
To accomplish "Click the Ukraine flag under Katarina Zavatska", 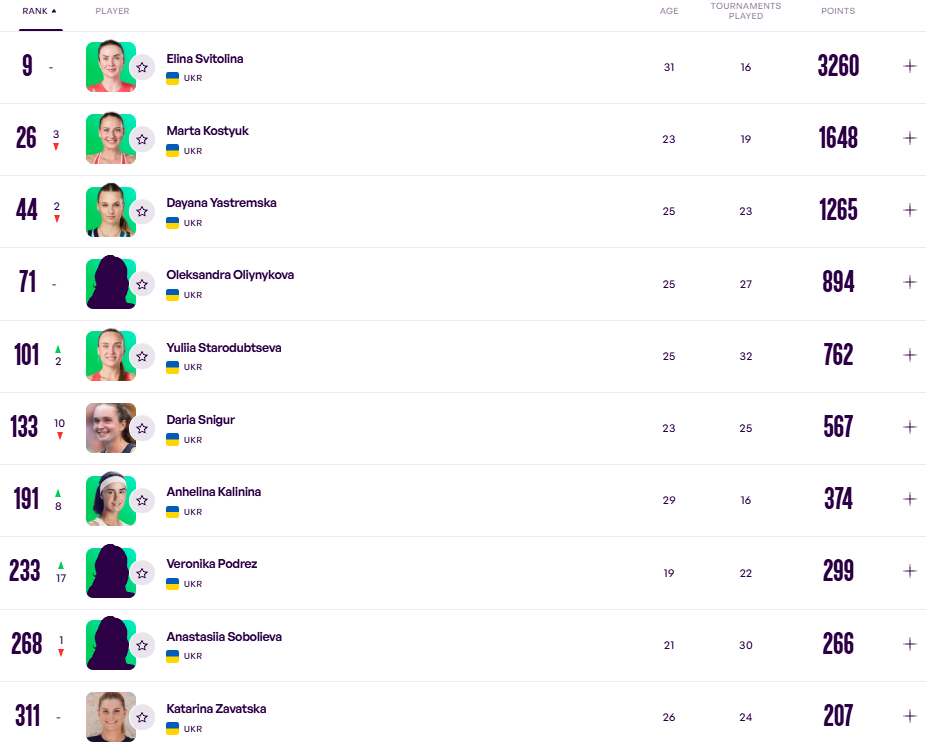I will [x=172, y=729].
